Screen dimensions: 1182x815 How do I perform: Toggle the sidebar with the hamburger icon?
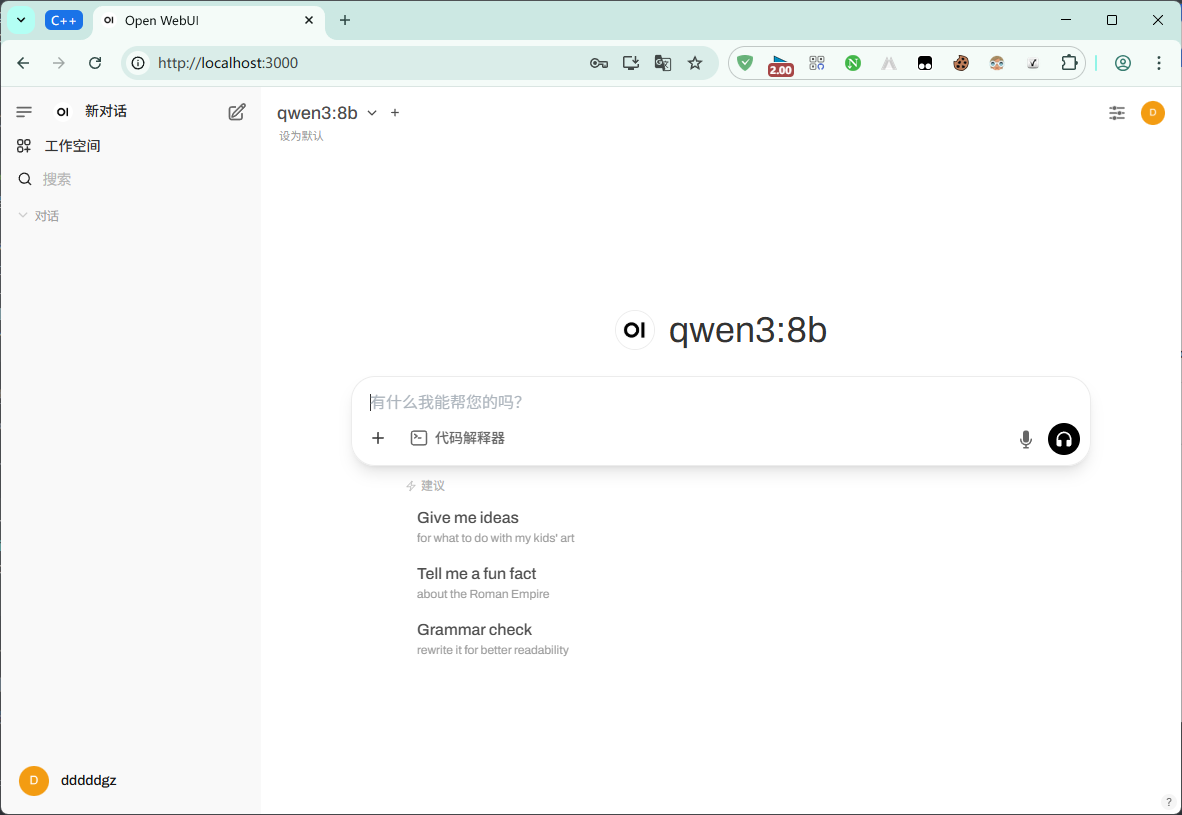(x=24, y=112)
